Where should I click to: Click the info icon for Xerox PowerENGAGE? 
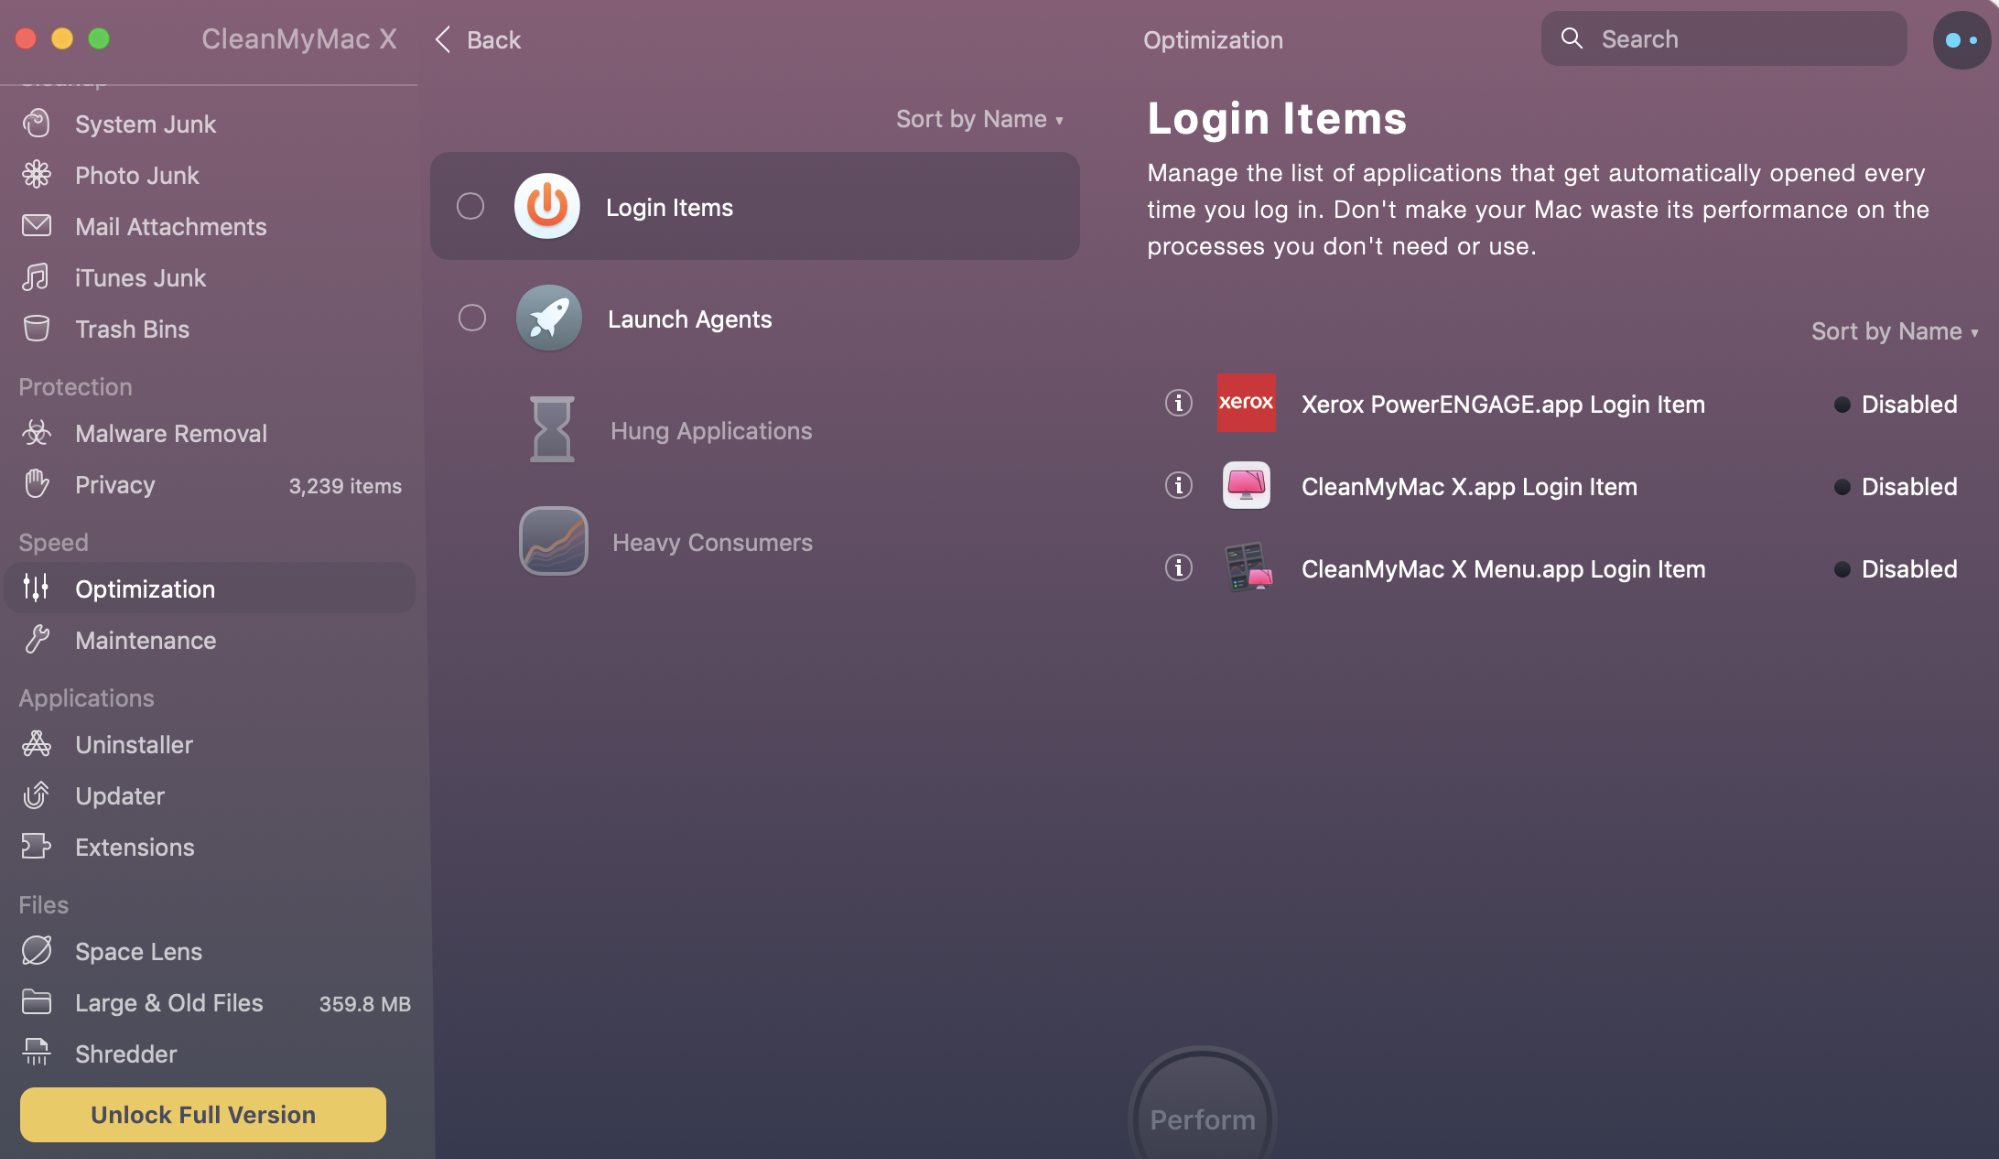1178,403
